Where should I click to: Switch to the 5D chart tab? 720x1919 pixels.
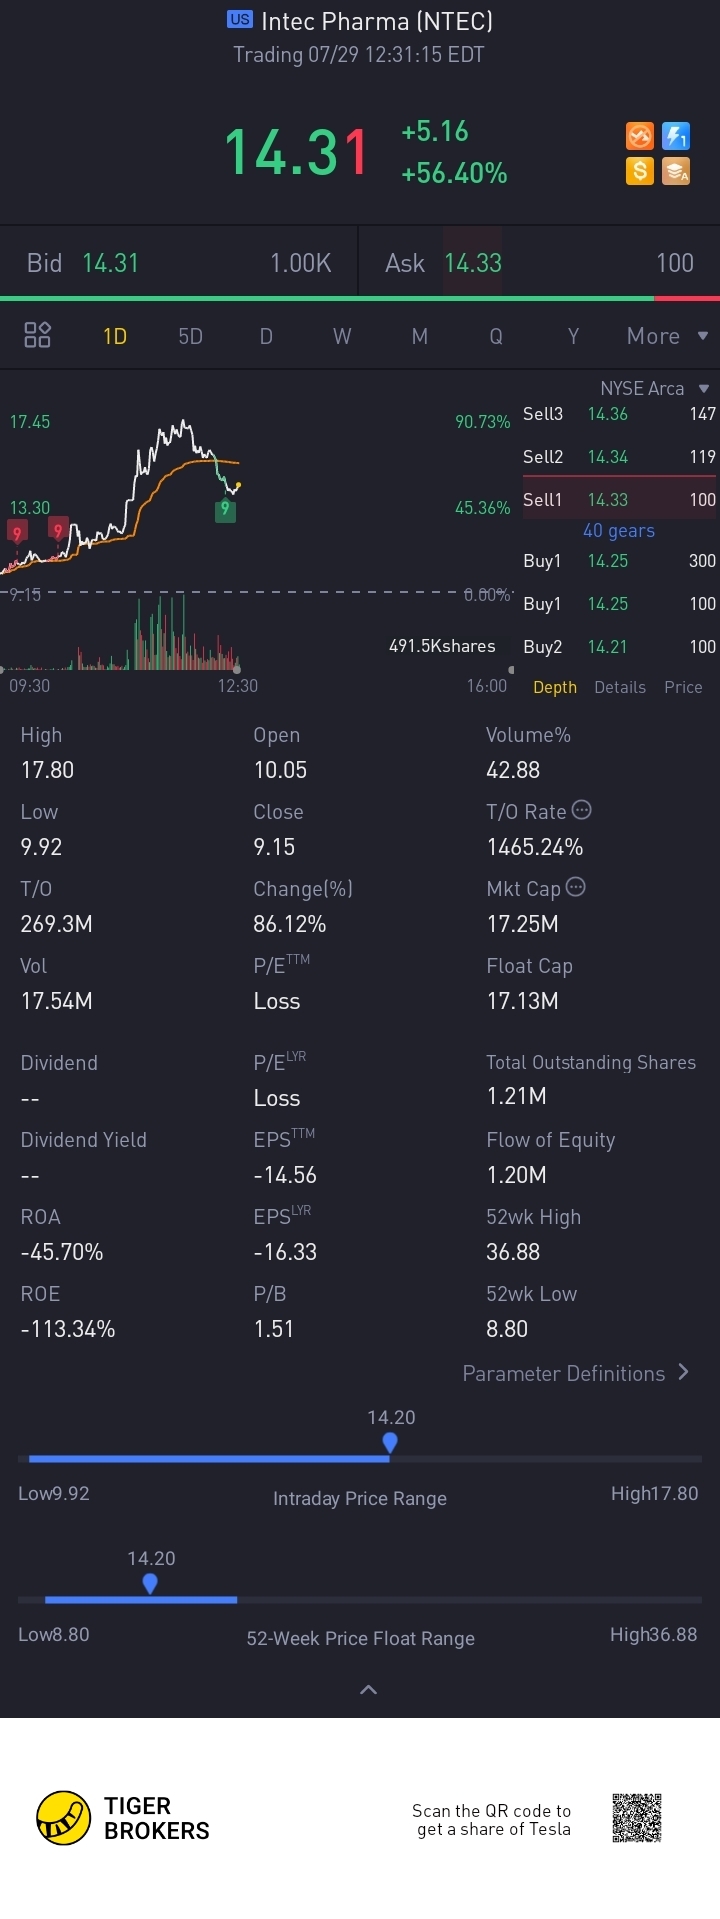(x=190, y=336)
